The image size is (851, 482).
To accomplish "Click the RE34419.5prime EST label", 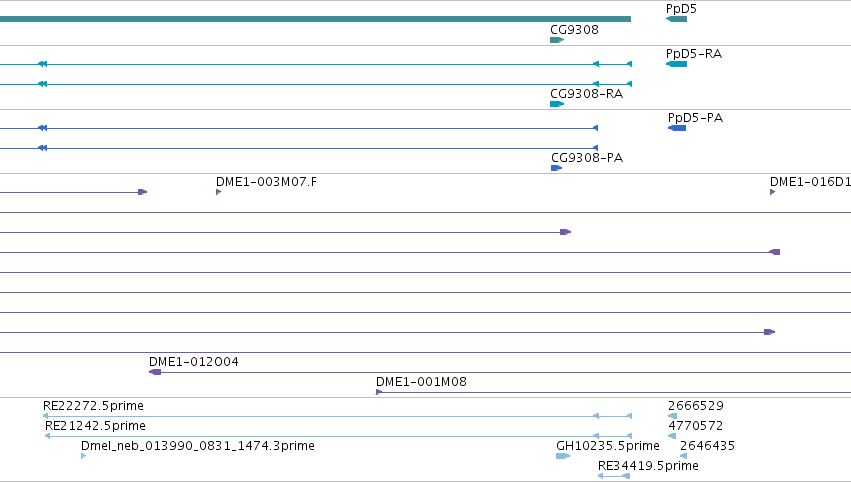I will (648, 466).
